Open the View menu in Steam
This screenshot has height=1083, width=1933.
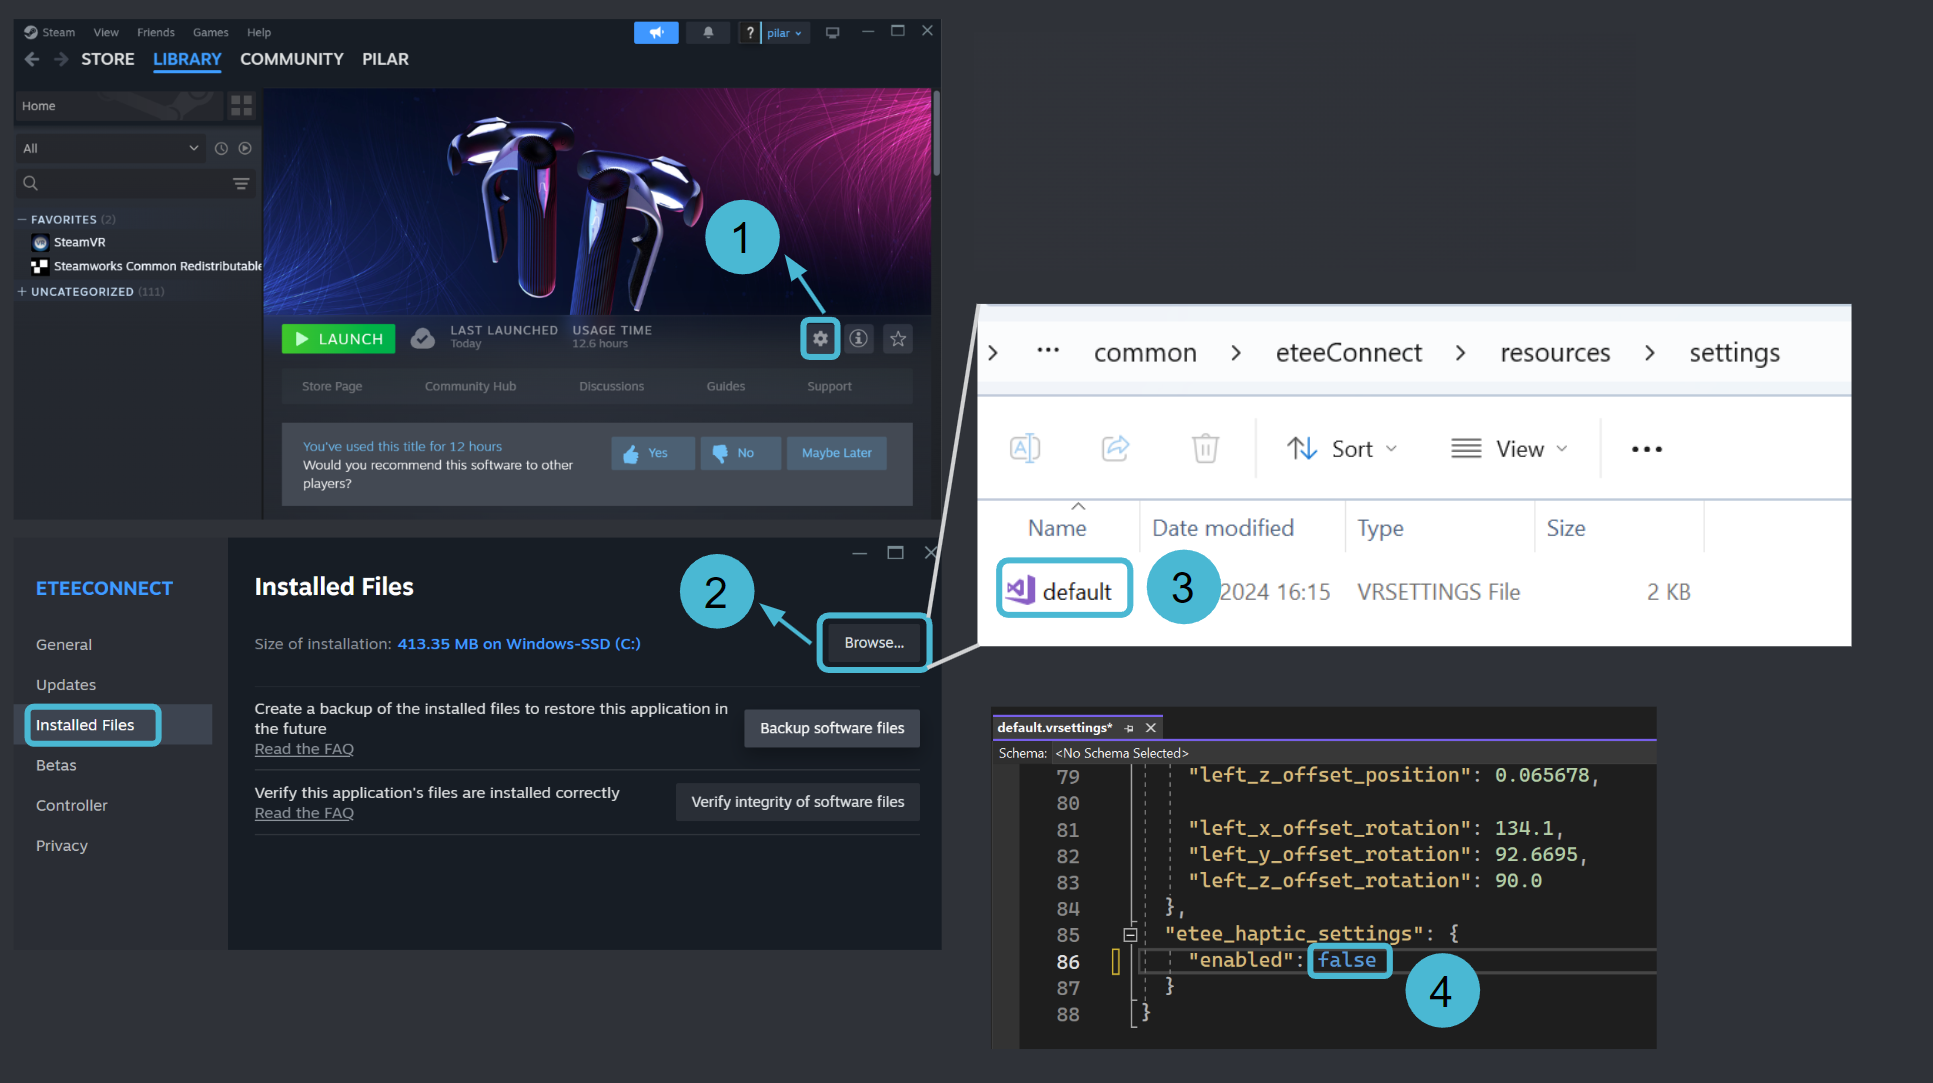(106, 32)
